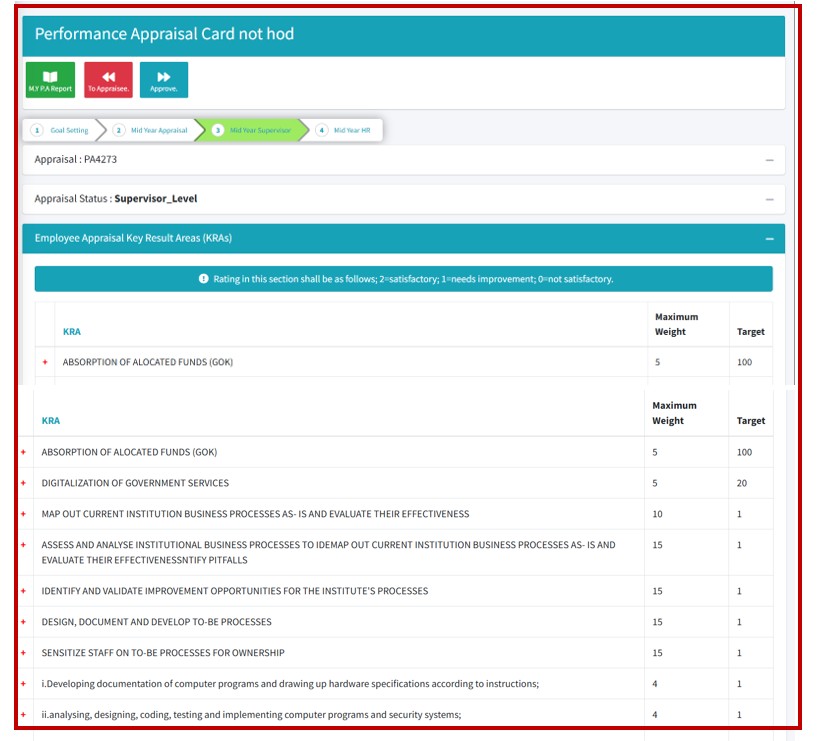Collapse the Appraisal Status panel
This screenshot has height=741, width=818.
click(x=769, y=199)
